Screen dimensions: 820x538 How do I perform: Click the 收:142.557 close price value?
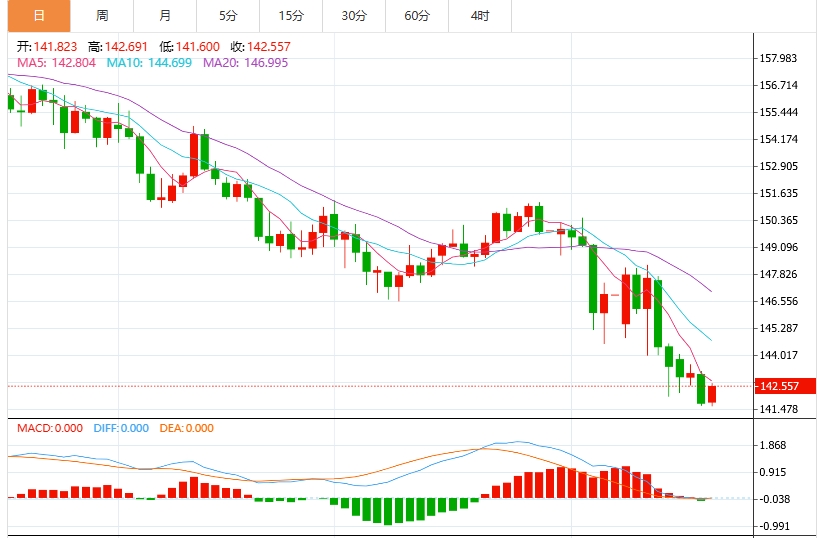pyautogui.click(x=260, y=47)
